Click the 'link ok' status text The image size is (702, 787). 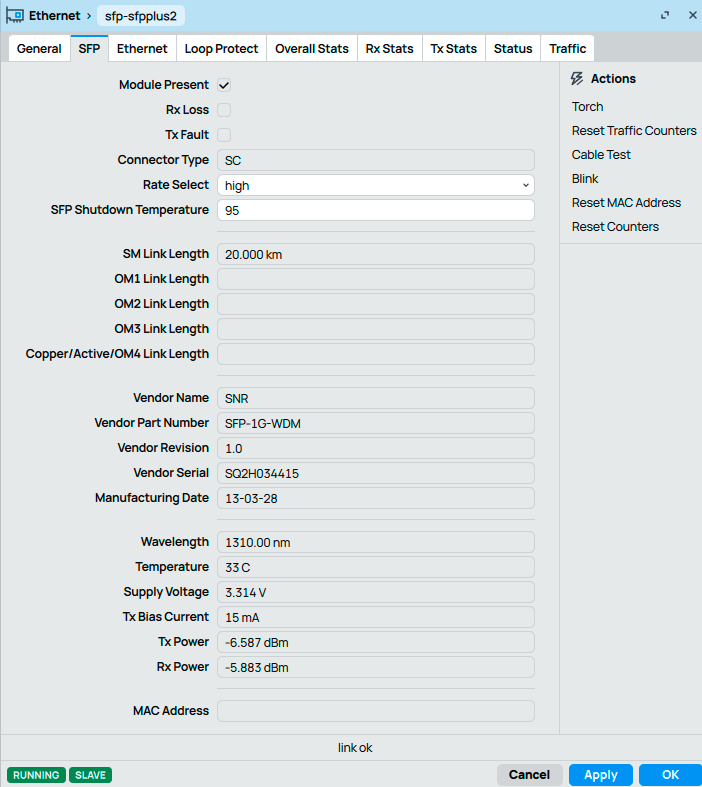tap(355, 748)
